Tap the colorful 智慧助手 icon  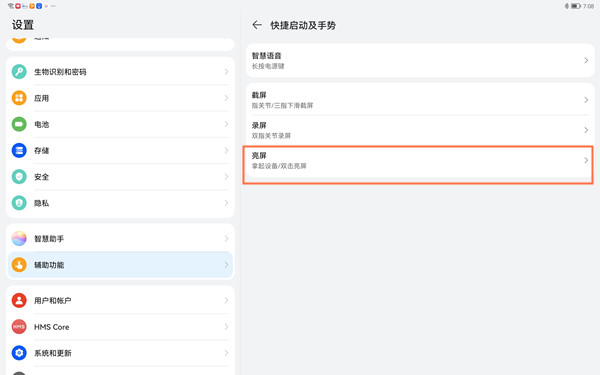click(19, 238)
